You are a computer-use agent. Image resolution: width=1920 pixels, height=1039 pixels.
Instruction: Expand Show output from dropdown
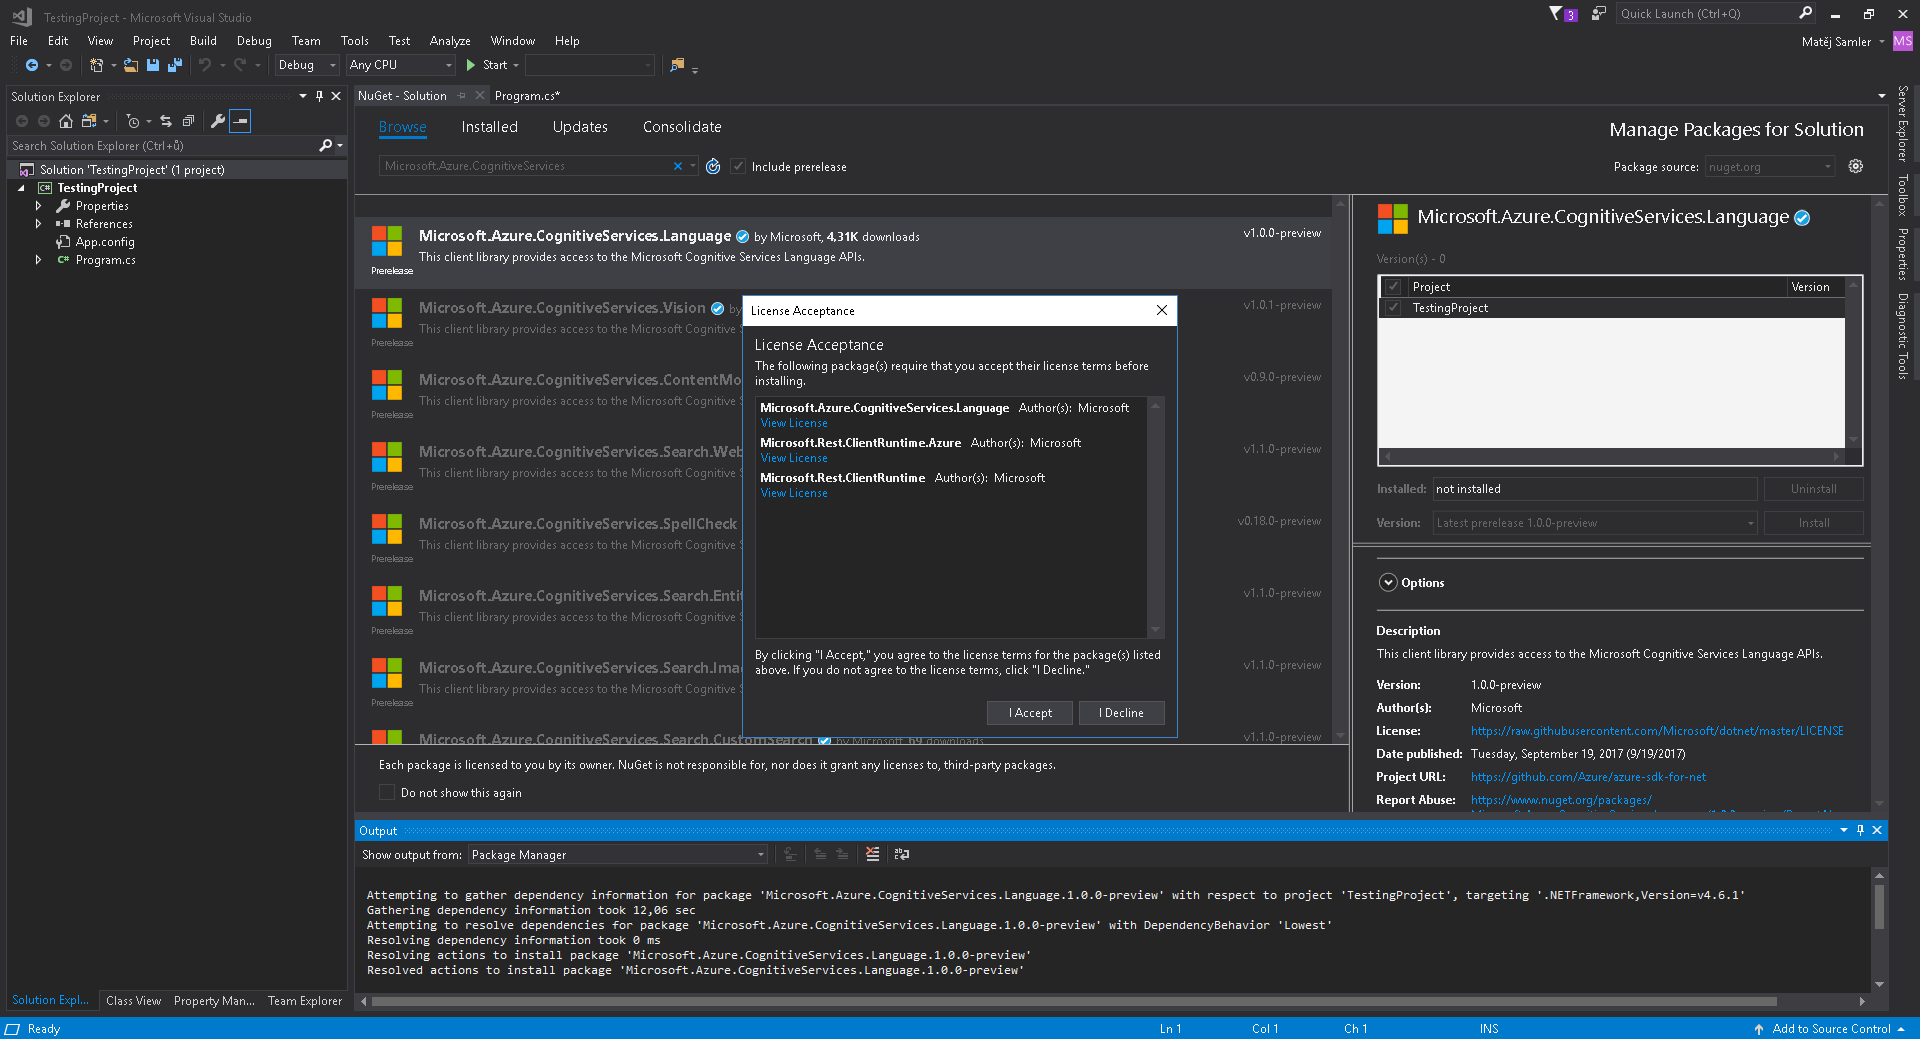click(618, 855)
